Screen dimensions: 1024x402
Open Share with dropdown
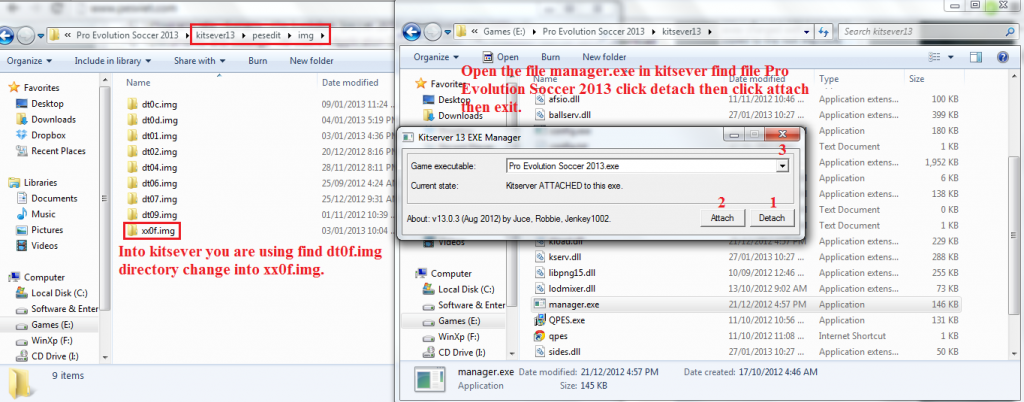pos(199,61)
